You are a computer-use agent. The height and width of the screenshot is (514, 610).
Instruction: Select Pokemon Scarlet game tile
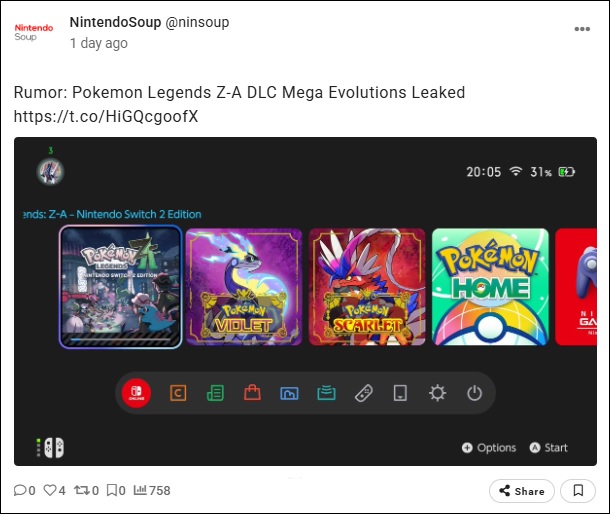pyautogui.click(x=367, y=287)
